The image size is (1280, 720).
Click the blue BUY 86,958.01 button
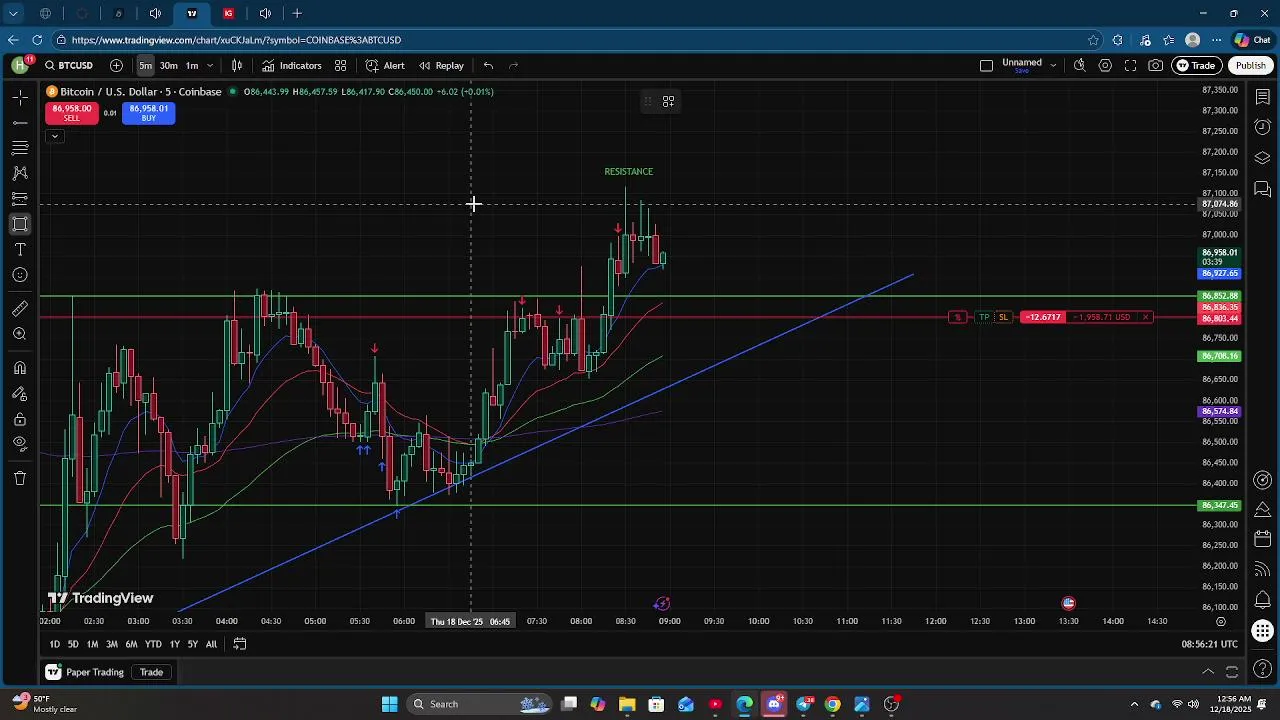coord(148,113)
